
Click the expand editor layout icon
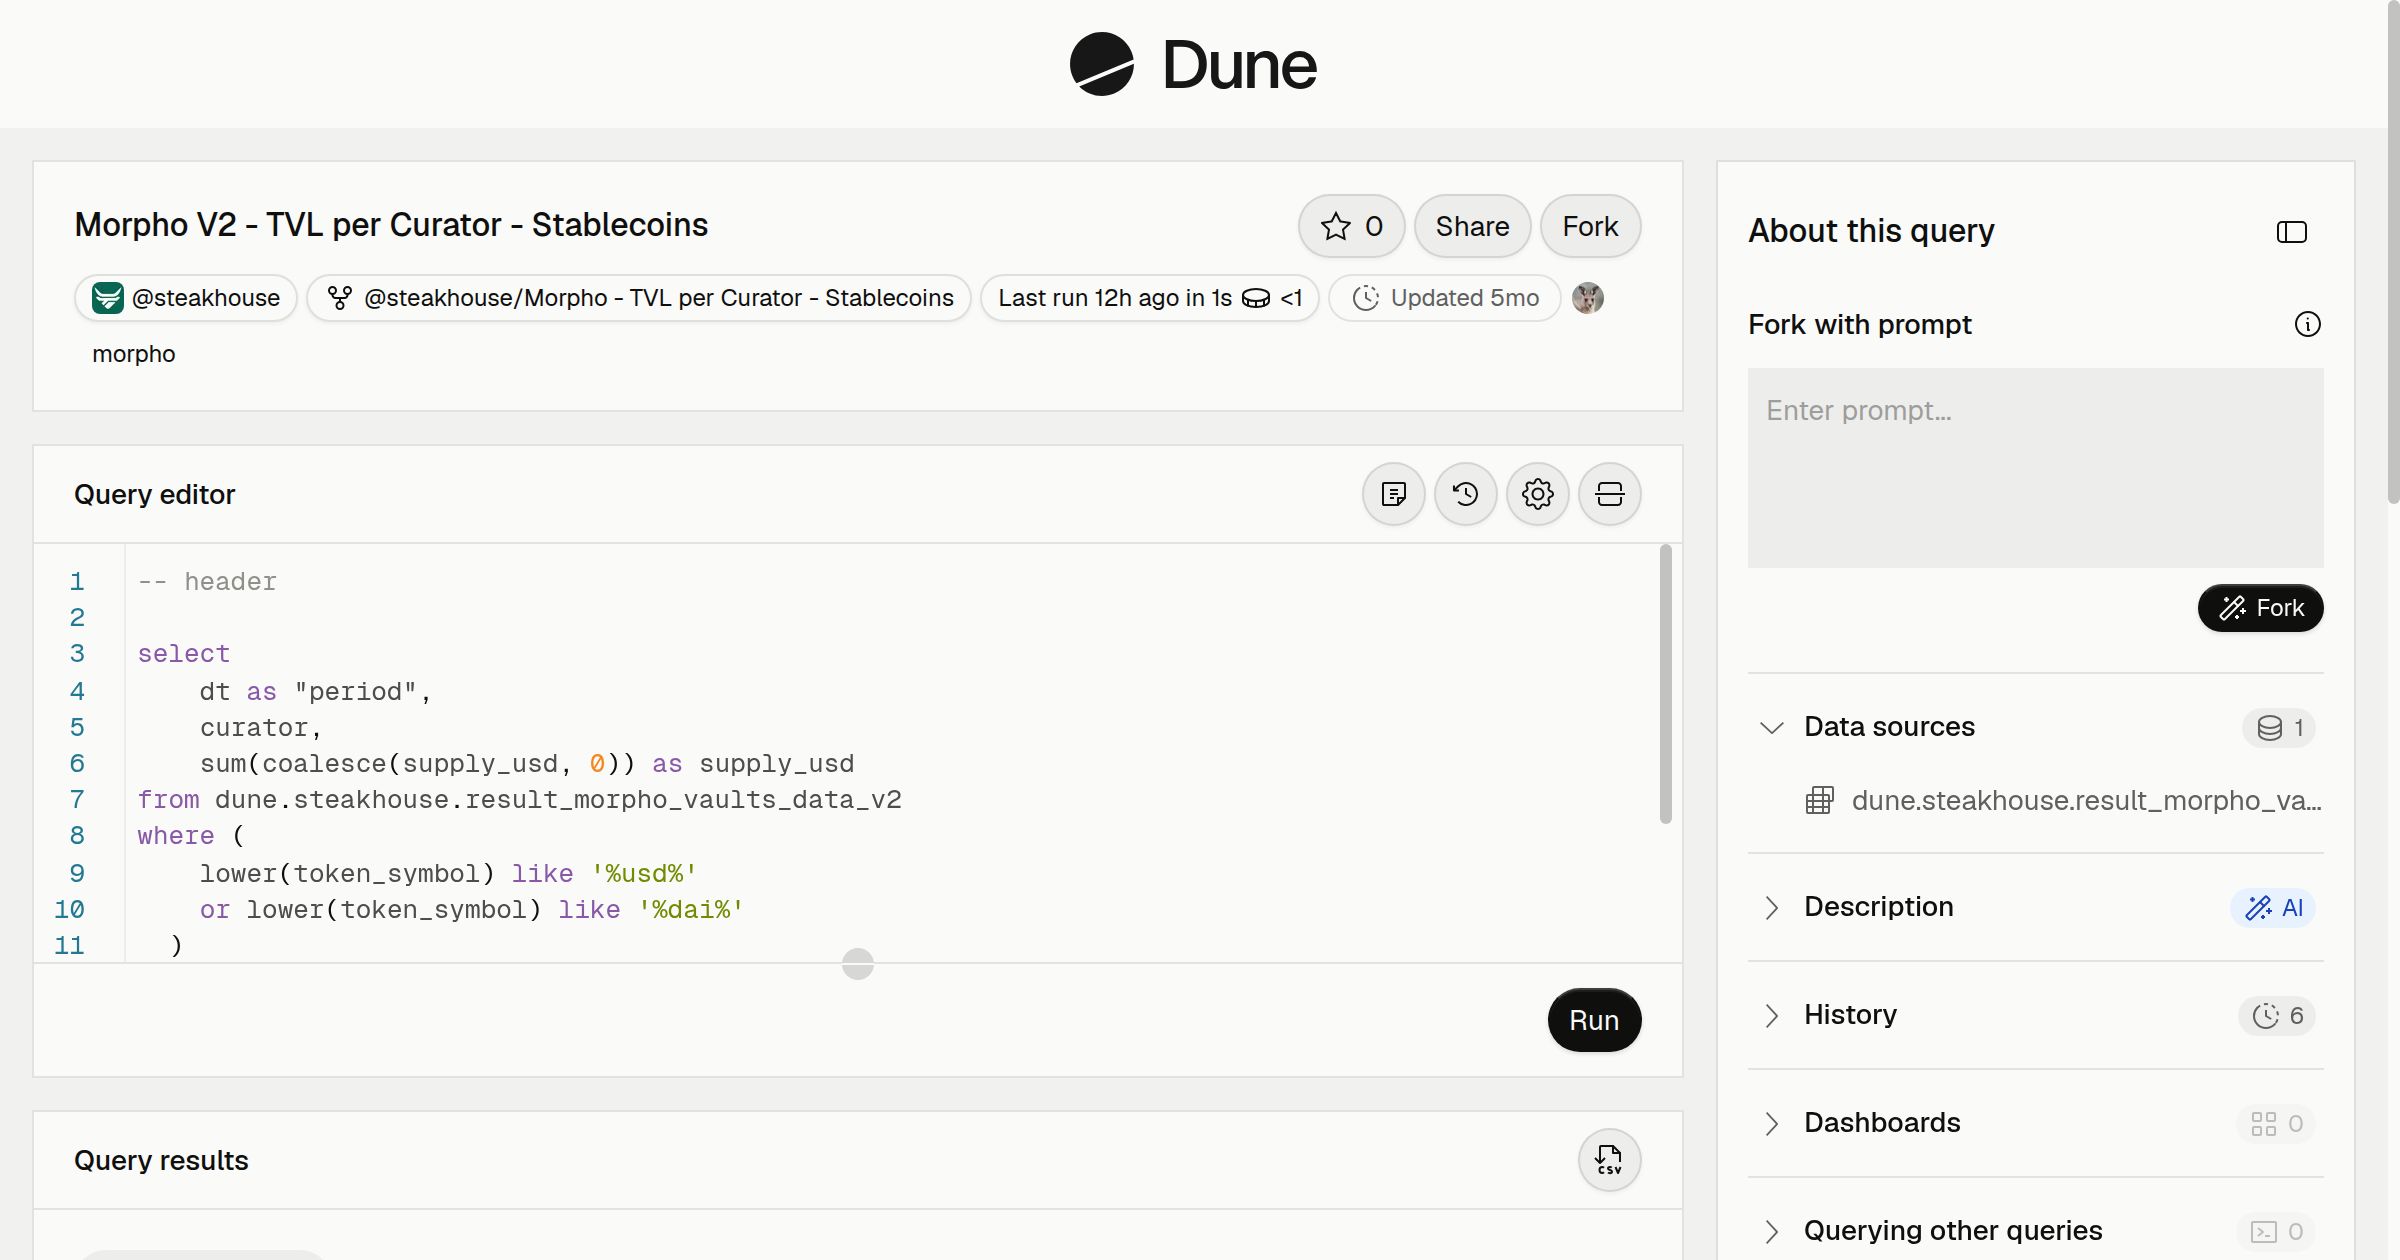pos(1610,494)
